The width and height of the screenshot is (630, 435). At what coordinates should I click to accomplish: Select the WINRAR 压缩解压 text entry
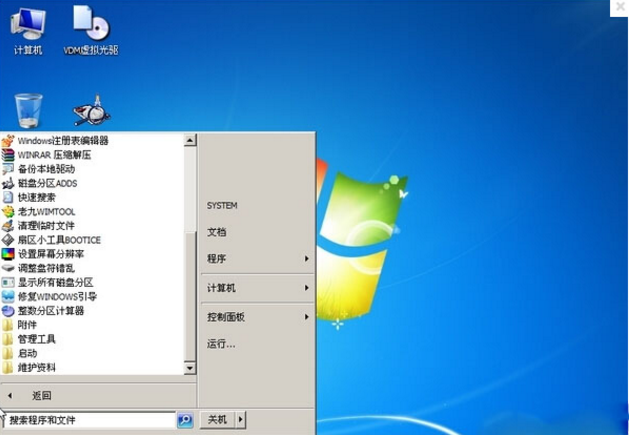(x=54, y=155)
